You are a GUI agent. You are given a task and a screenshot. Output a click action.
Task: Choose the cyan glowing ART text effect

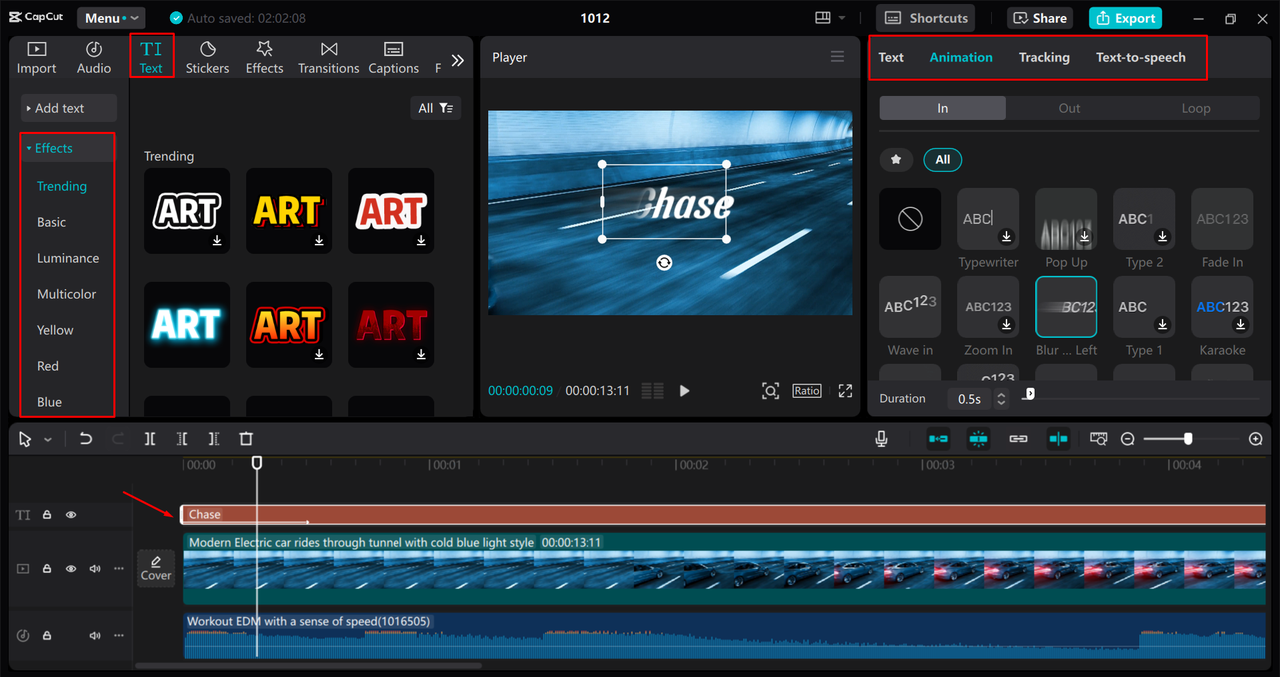[187, 325]
